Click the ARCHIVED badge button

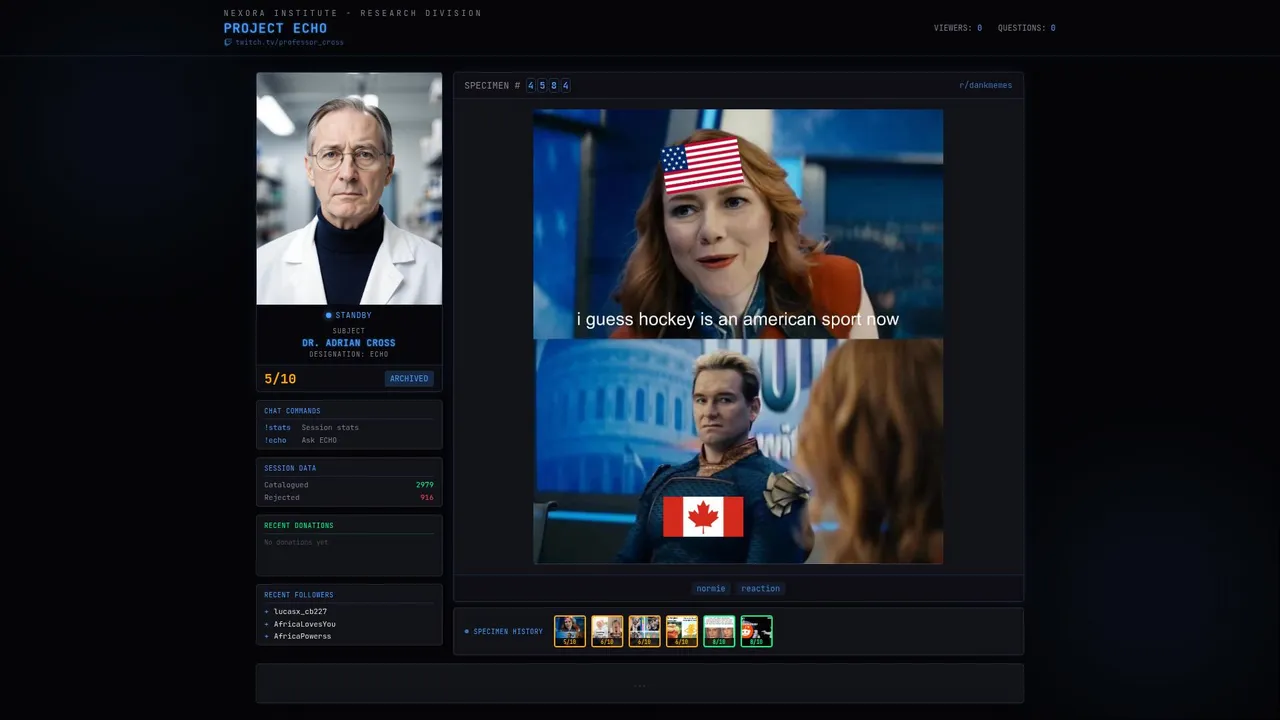point(409,379)
